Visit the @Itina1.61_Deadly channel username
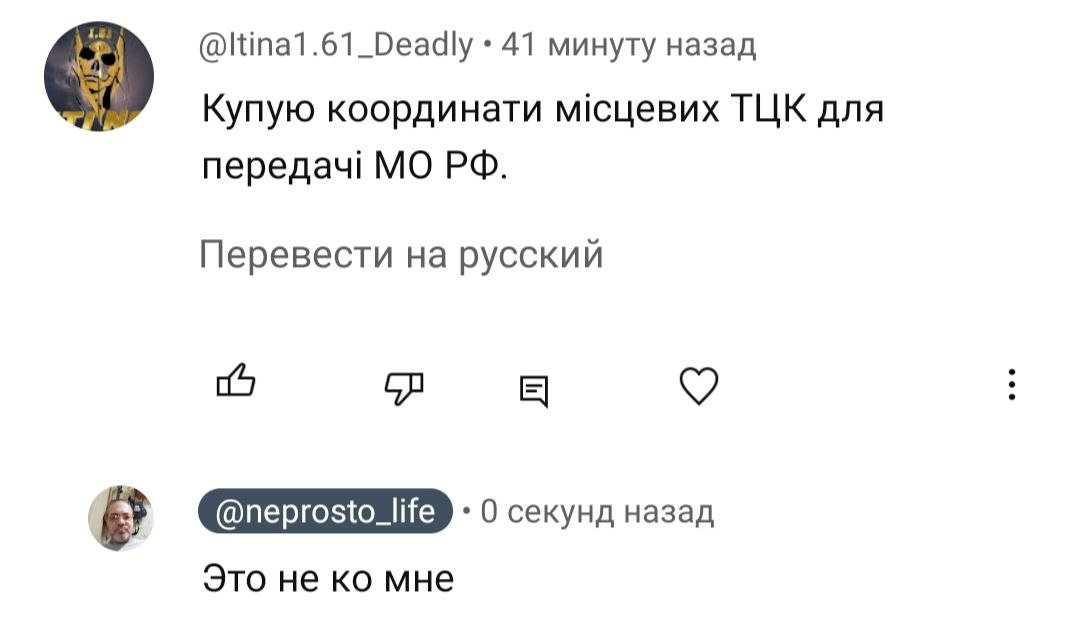Screen dimensions: 1080x641 [336, 45]
